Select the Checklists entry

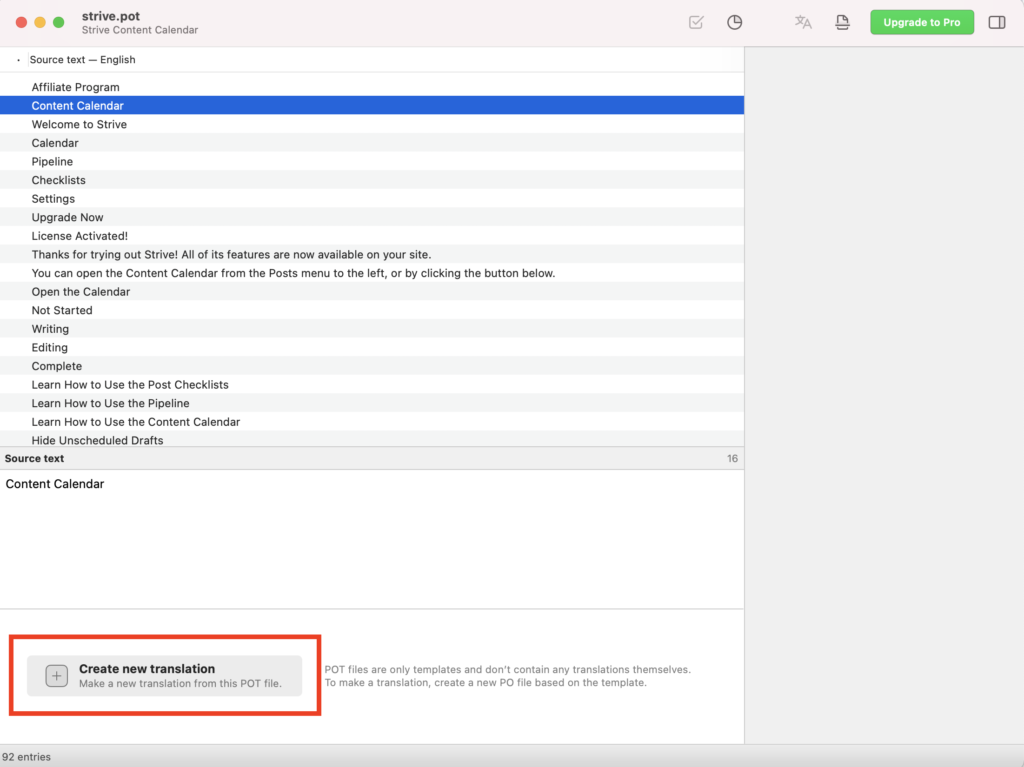(372, 180)
